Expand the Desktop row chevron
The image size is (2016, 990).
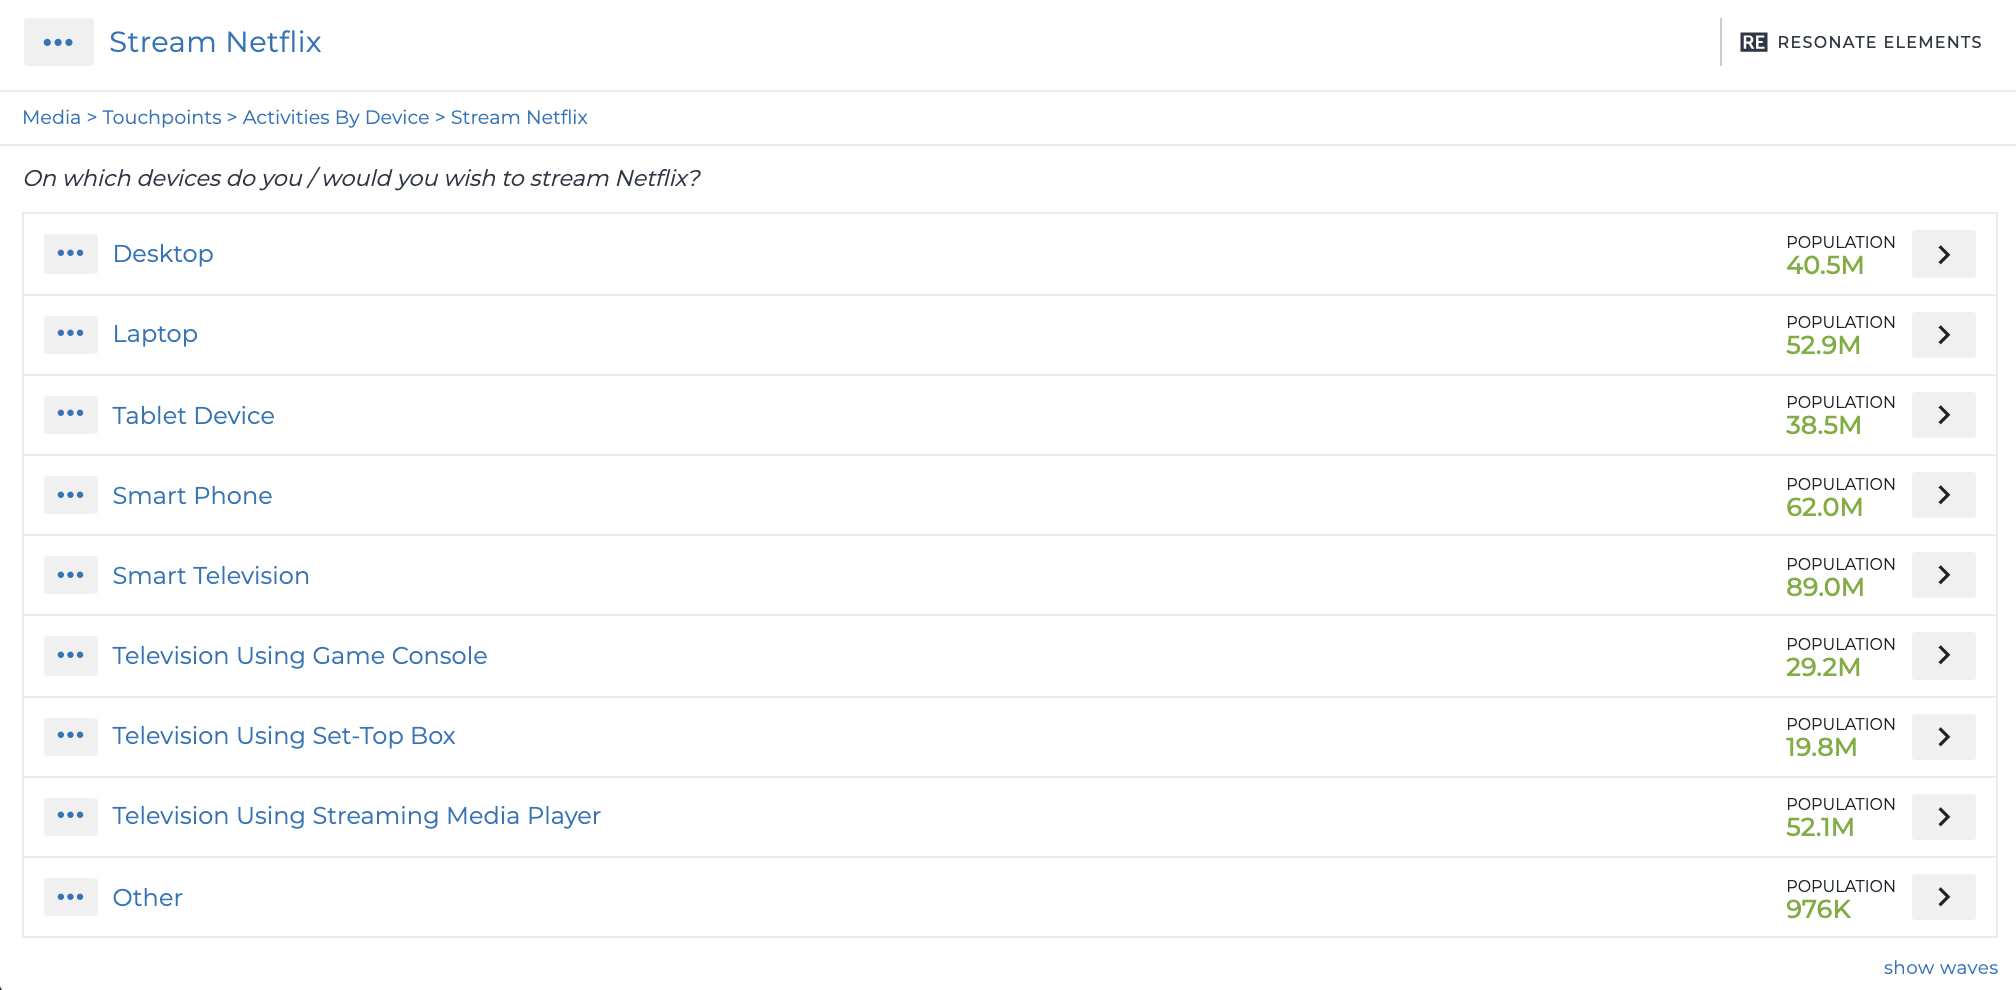[1944, 254]
